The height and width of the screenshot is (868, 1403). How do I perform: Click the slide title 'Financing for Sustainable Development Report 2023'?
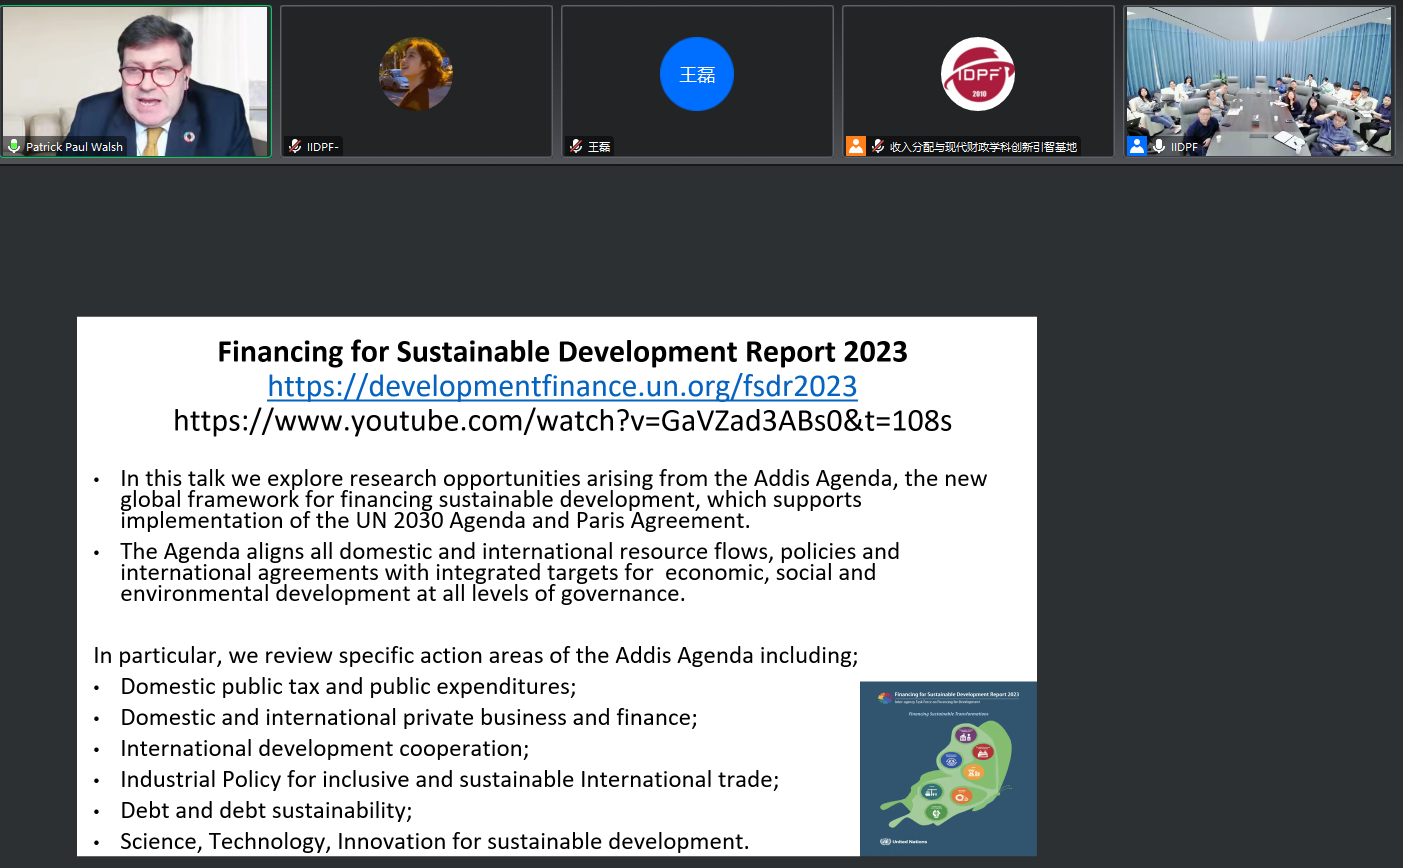[x=562, y=352]
